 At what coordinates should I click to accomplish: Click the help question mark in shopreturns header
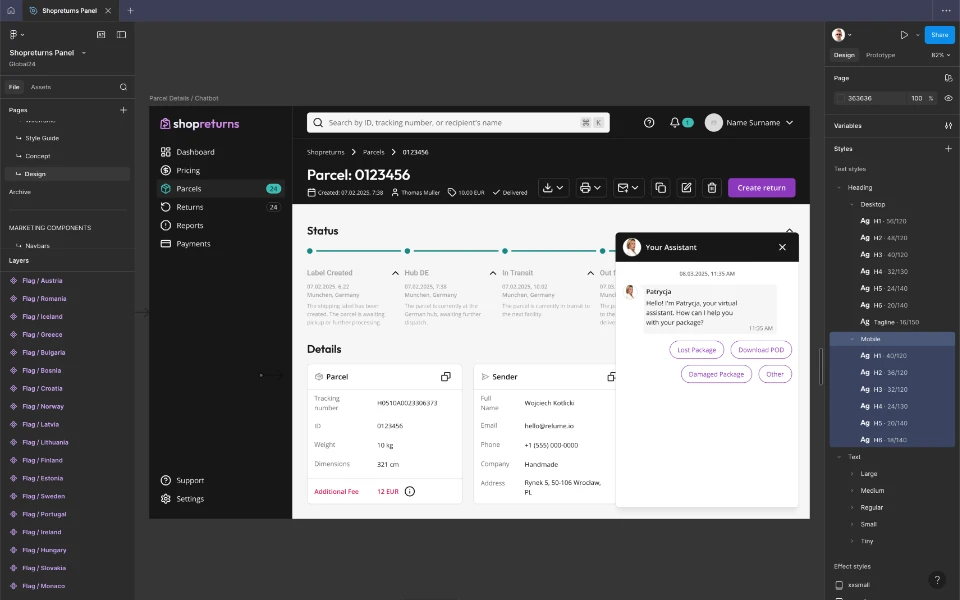[649, 122]
